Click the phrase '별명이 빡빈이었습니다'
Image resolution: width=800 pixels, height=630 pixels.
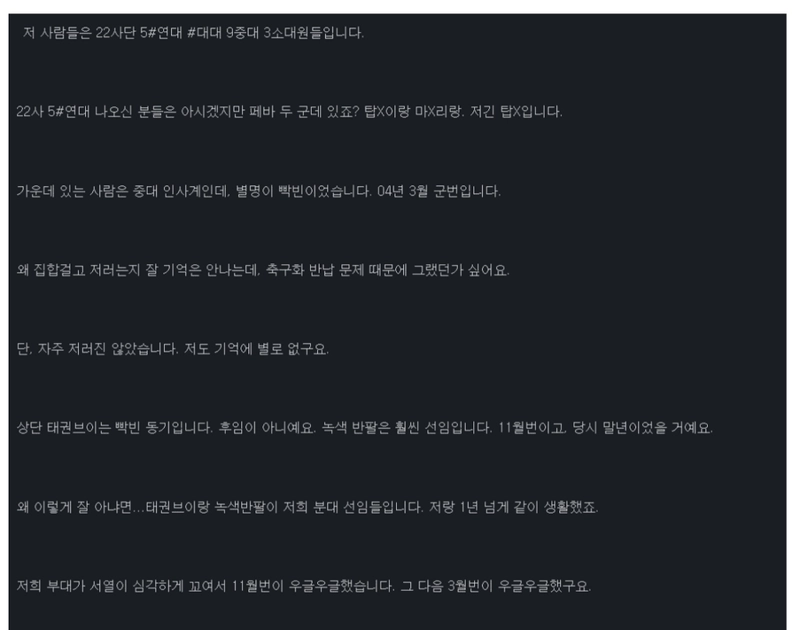(303, 191)
